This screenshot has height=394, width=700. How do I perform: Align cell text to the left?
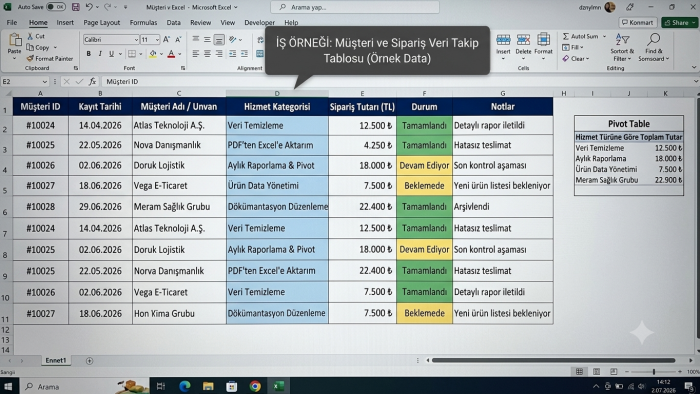click(x=196, y=54)
